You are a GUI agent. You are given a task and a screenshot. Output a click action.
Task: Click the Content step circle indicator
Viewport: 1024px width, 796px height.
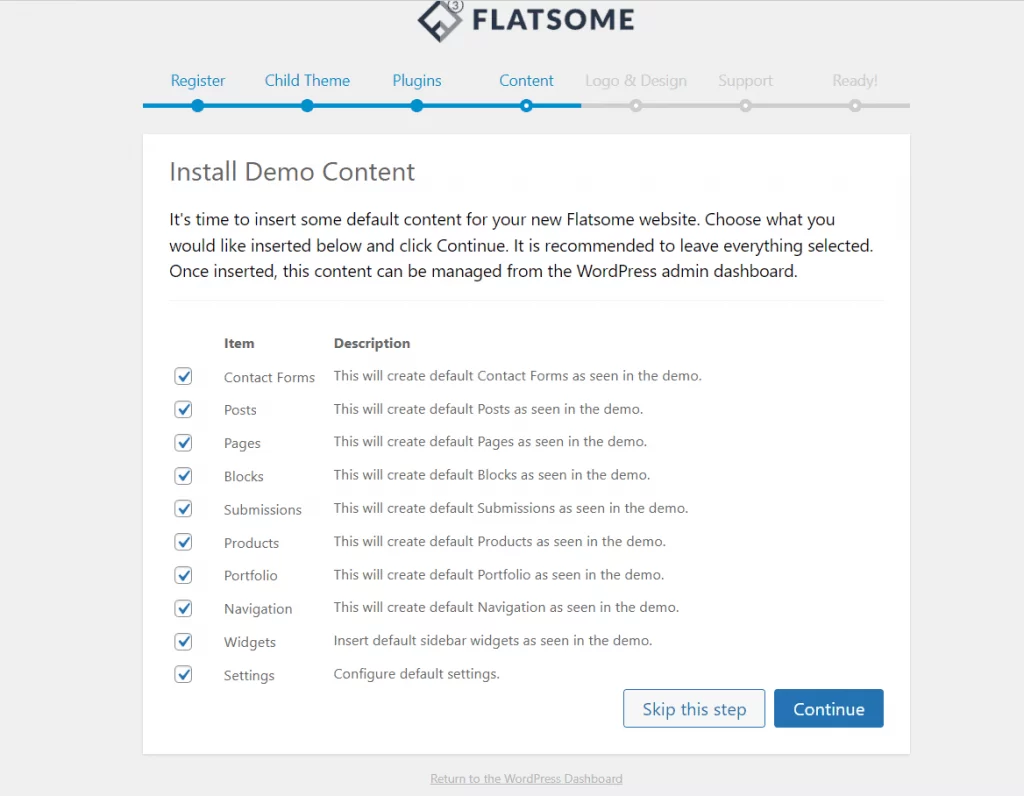tap(526, 104)
